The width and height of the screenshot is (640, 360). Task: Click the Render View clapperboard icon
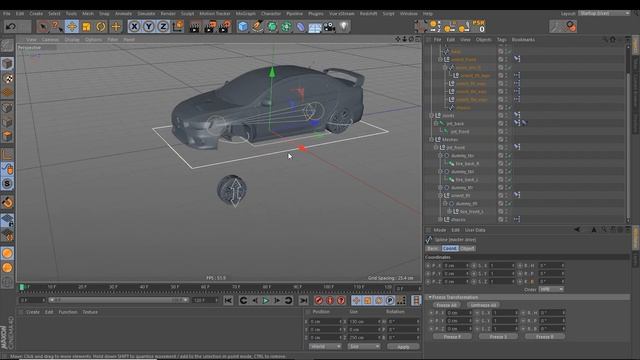195,27
